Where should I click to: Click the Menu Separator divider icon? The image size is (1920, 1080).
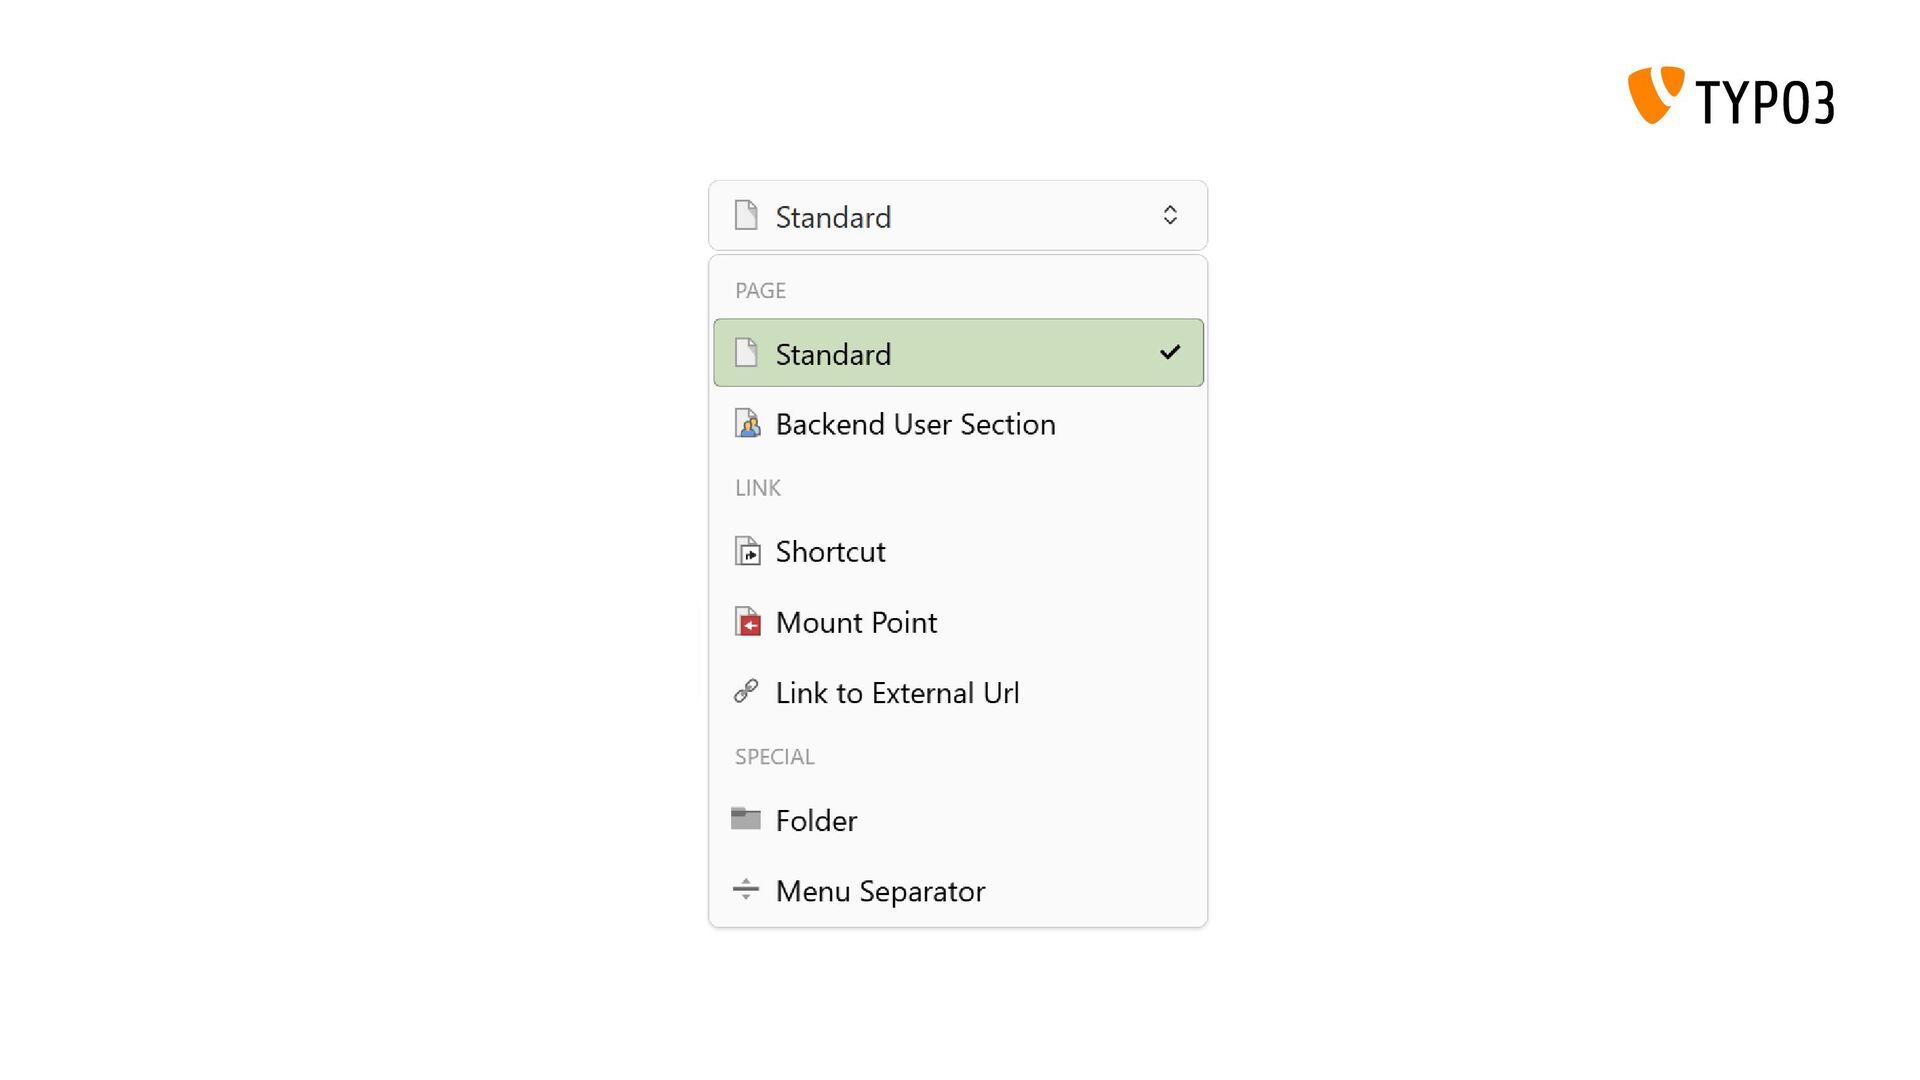pos(746,889)
